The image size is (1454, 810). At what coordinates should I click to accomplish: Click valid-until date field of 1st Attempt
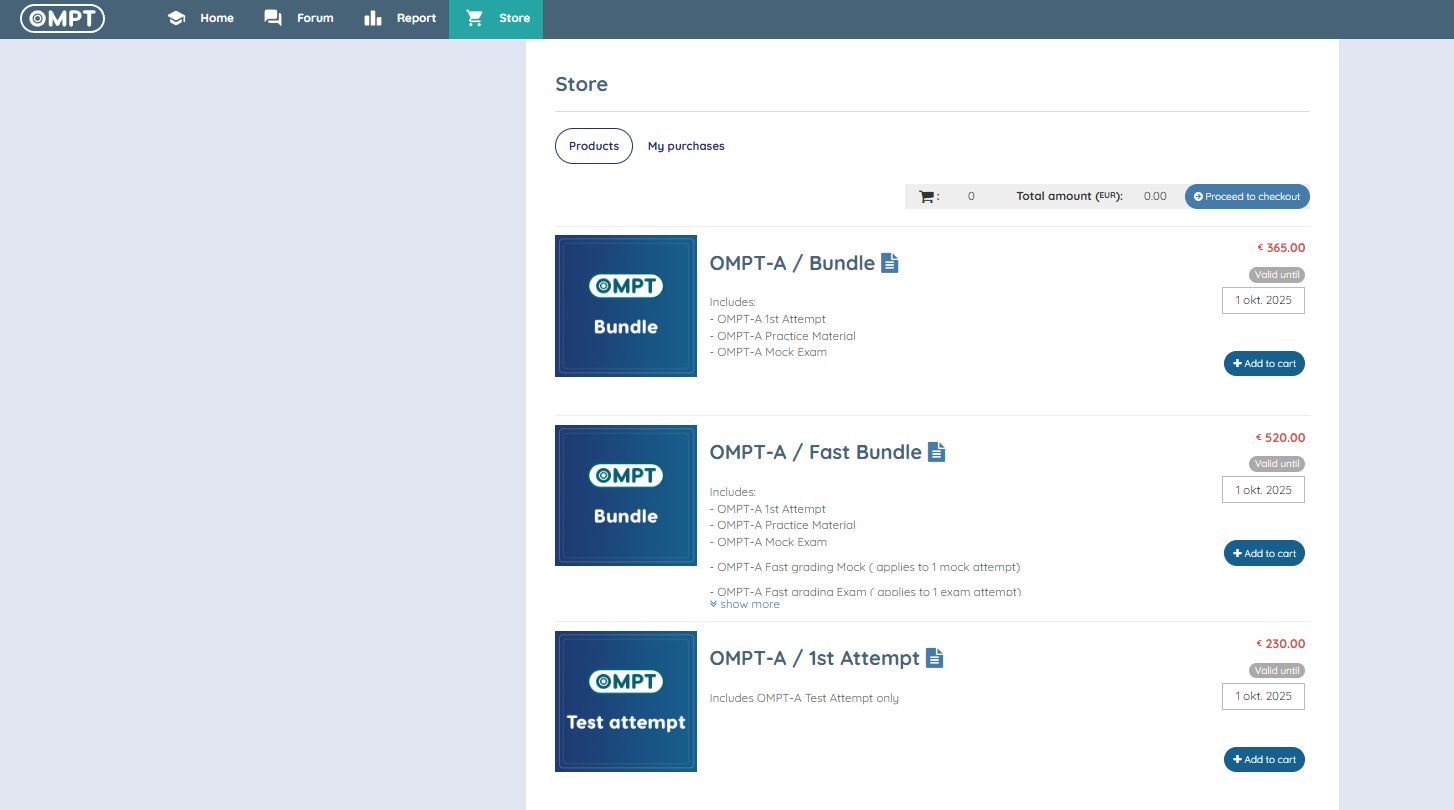[x=1263, y=696]
